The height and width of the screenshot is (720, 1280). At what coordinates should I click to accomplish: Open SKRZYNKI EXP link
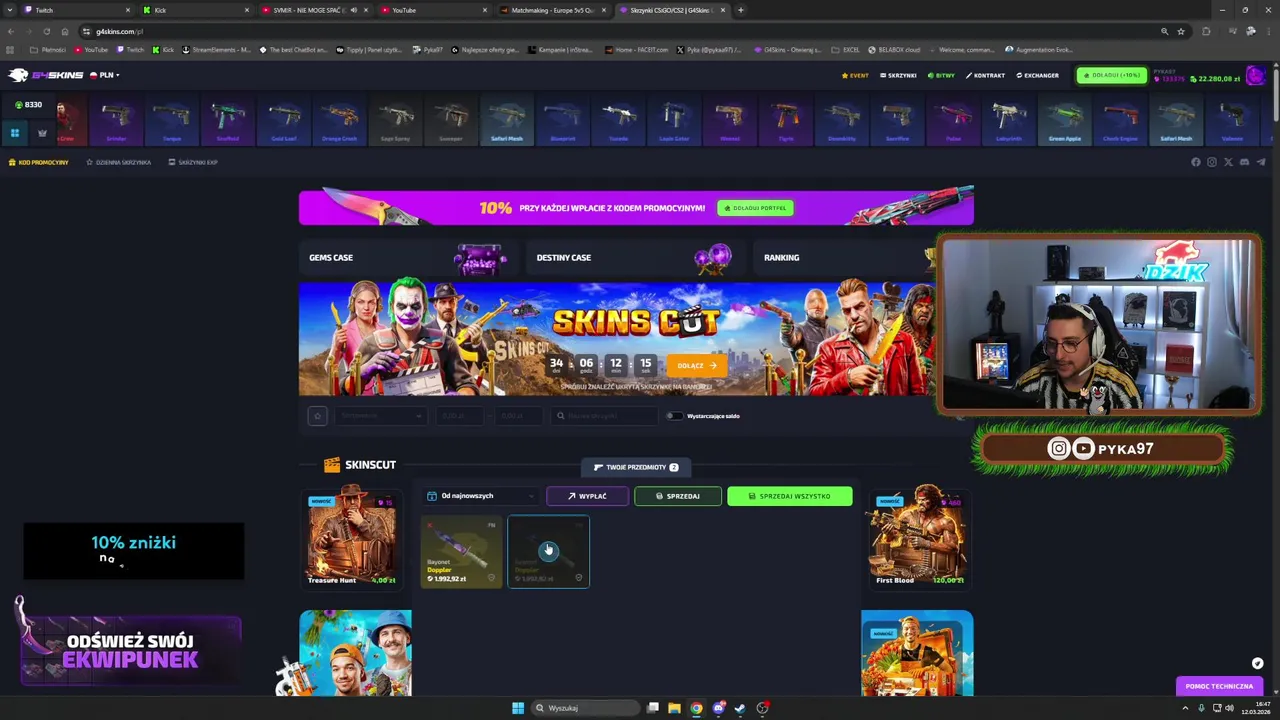coord(193,162)
